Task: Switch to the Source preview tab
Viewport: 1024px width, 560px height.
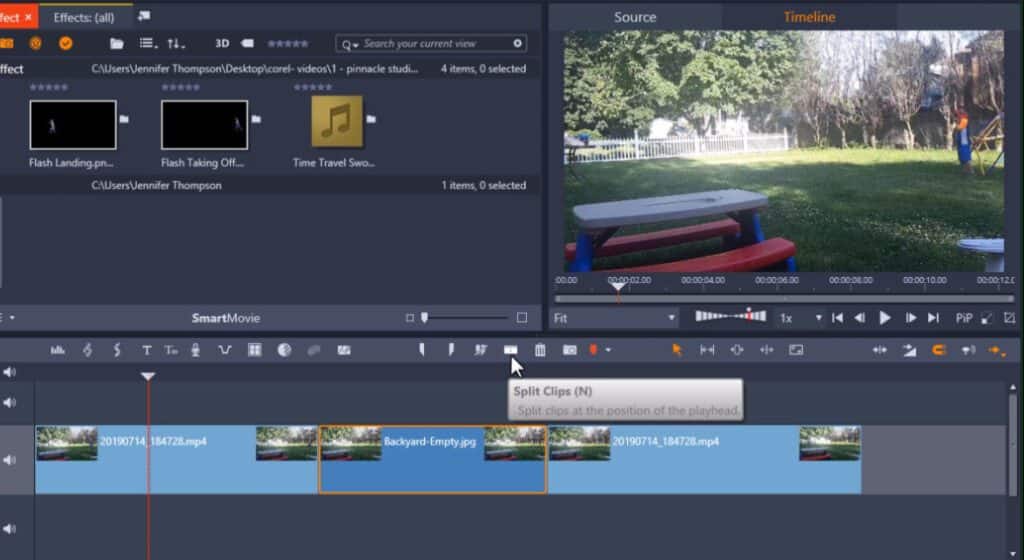Action: click(x=635, y=17)
